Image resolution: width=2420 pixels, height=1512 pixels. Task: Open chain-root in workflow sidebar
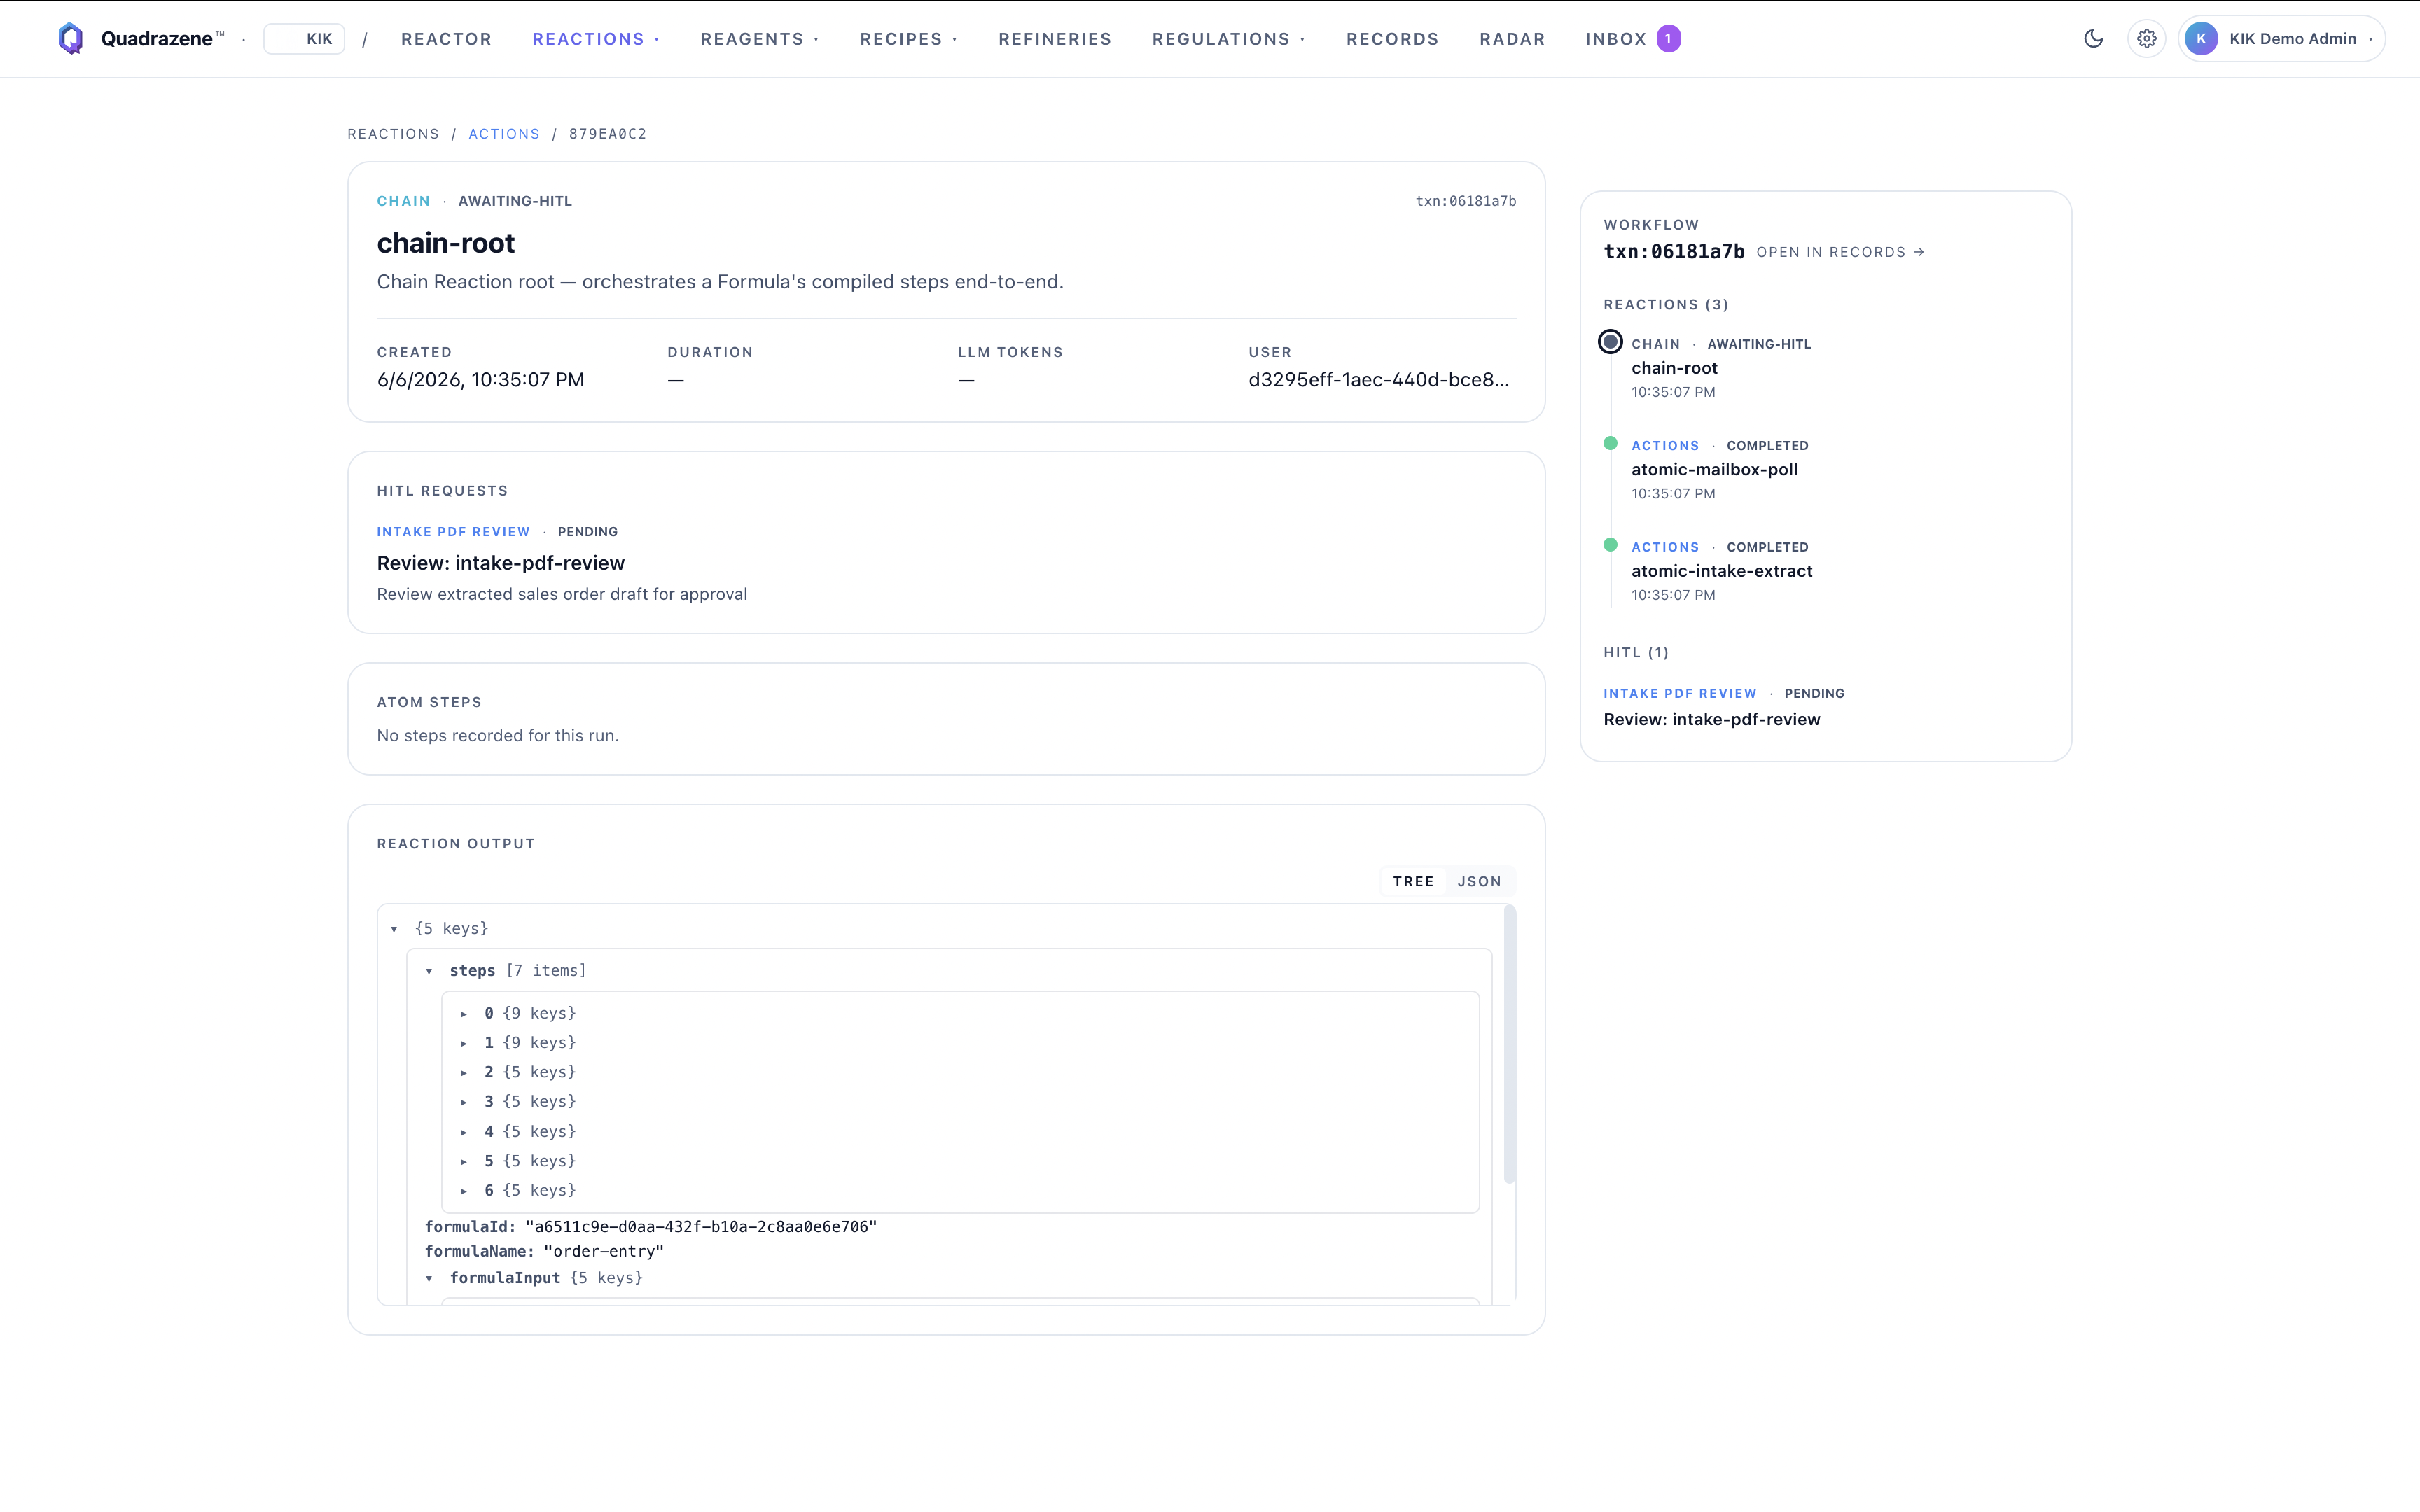pyautogui.click(x=1674, y=368)
